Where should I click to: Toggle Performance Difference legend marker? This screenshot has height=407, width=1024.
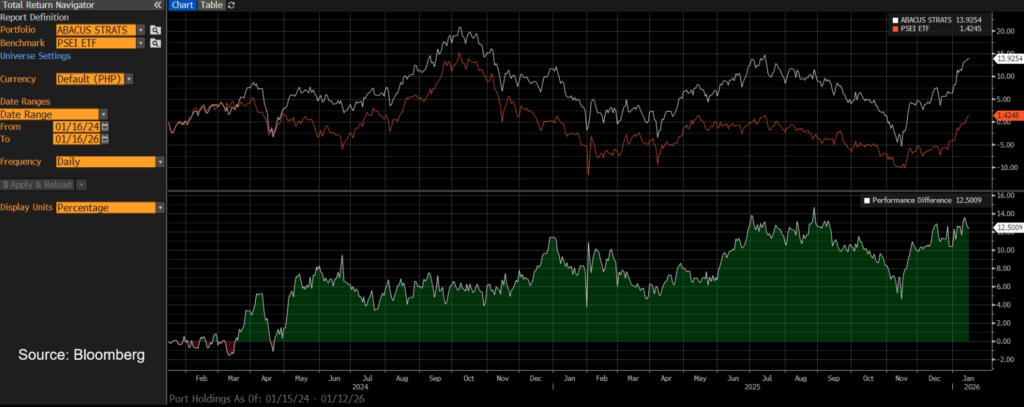tap(867, 201)
